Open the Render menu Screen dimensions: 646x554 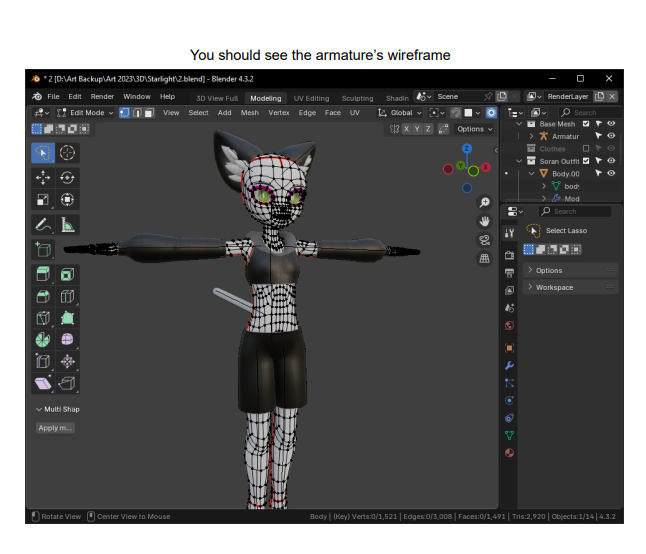[x=102, y=97]
